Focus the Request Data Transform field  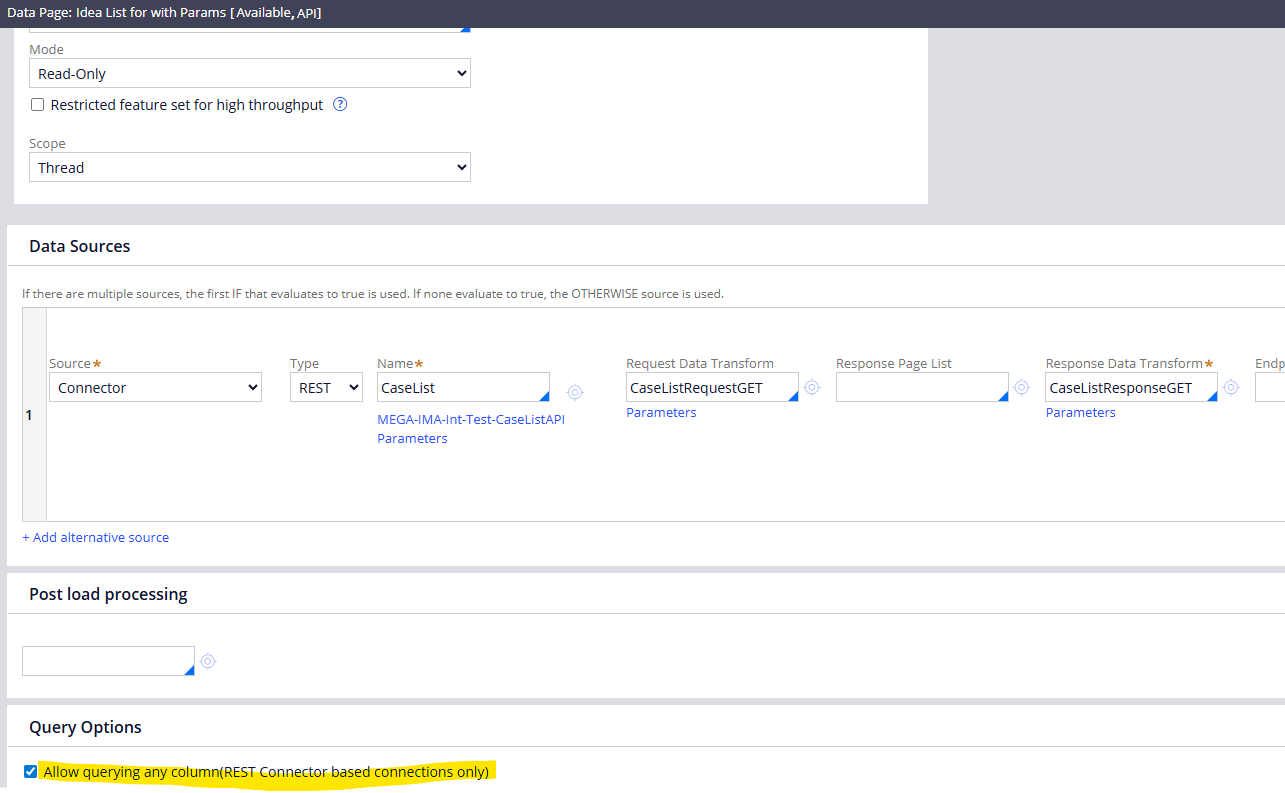pos(712,387)
